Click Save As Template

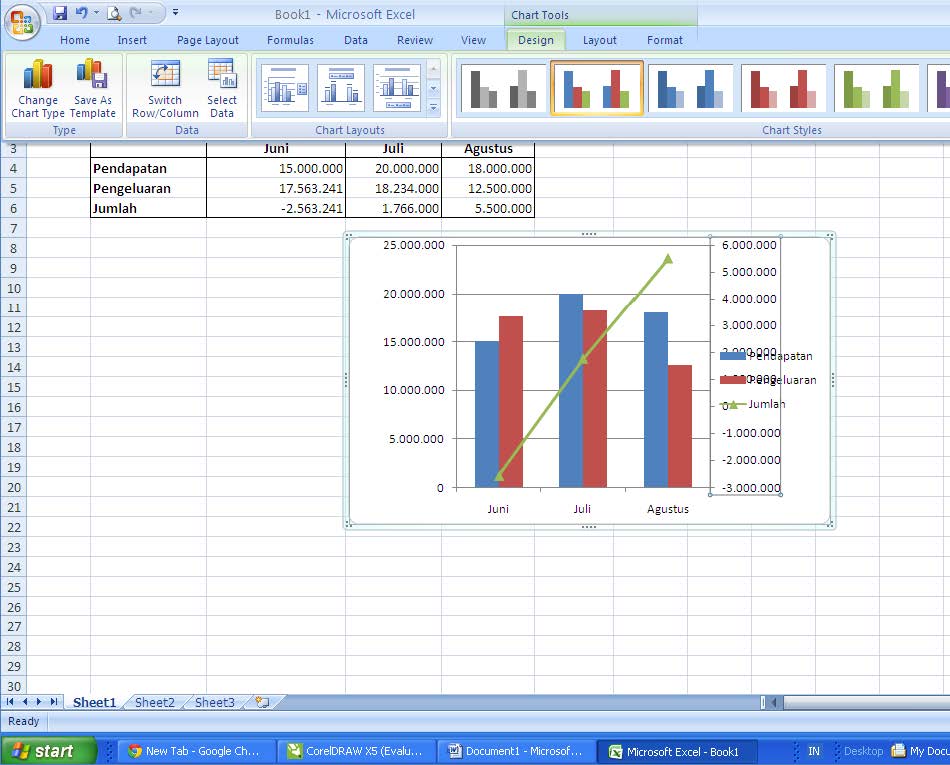pos(93,88)
